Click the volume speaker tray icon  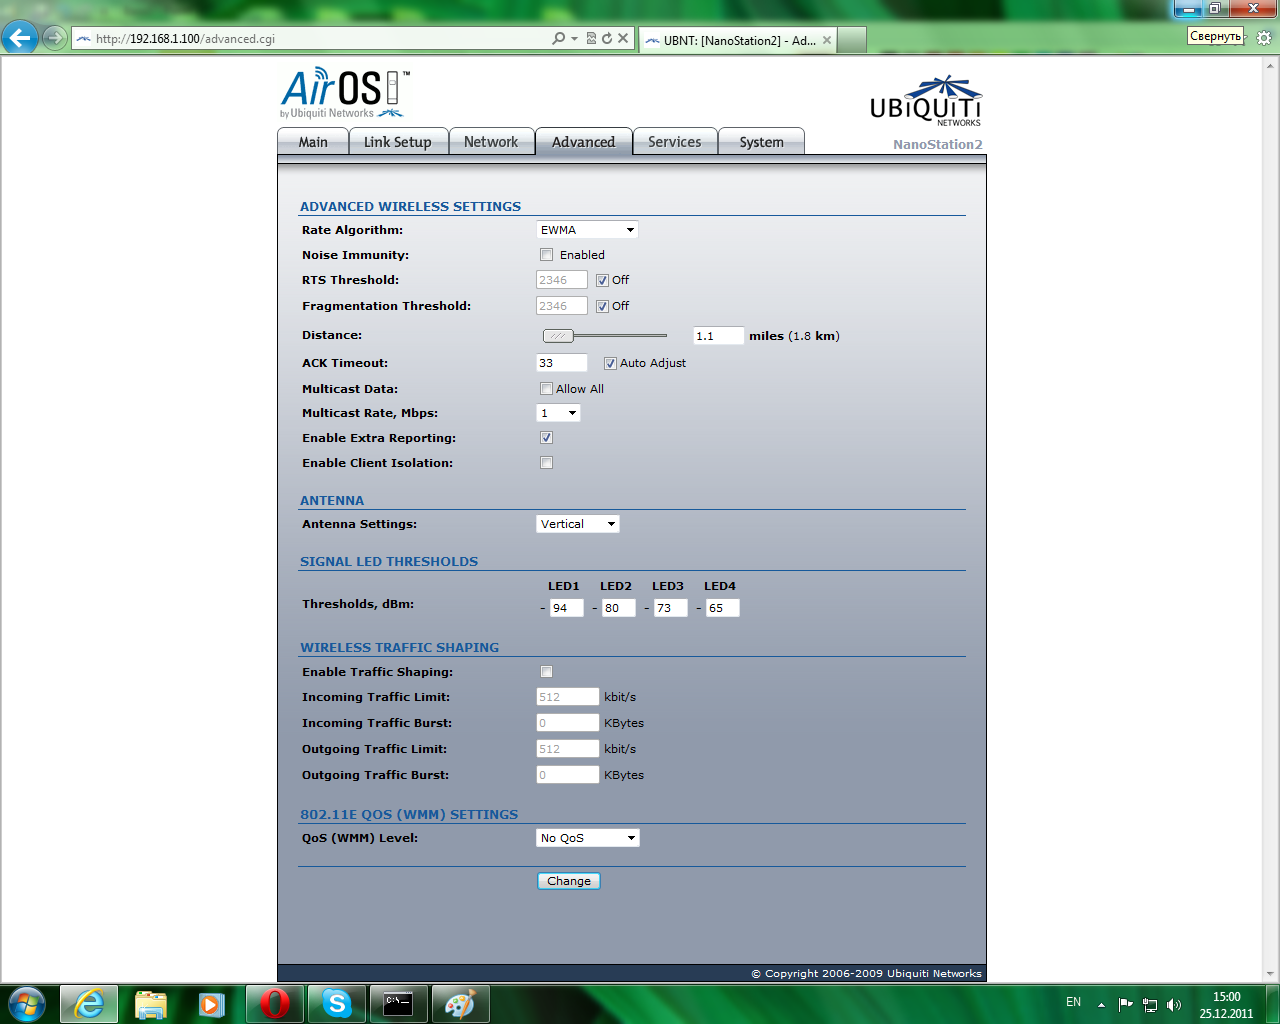(1174, 1004)
